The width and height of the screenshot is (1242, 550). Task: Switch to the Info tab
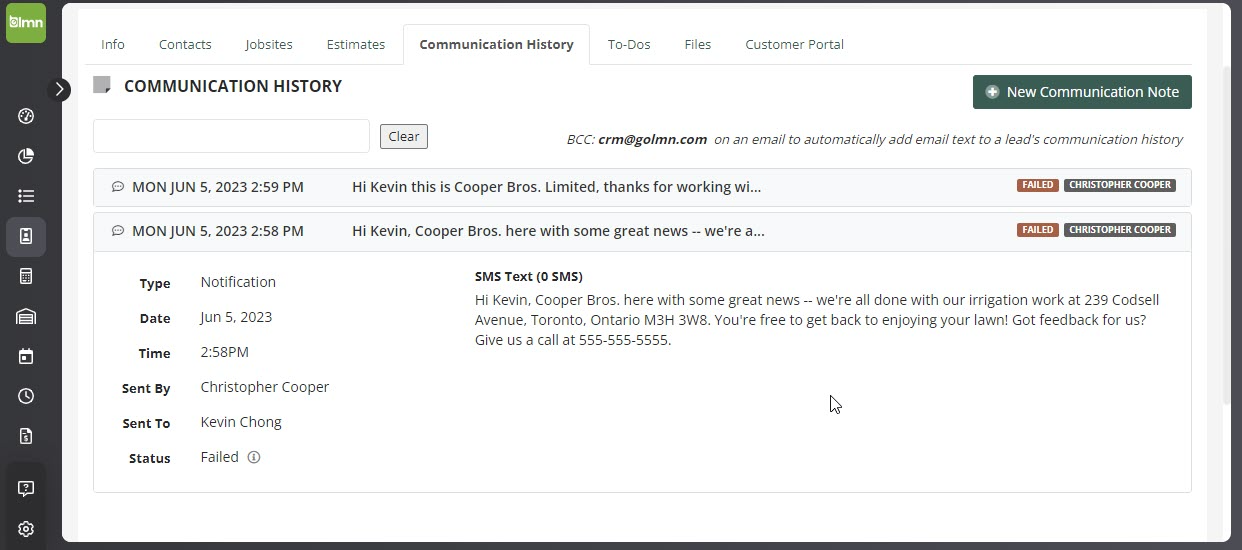pos(113,44)
